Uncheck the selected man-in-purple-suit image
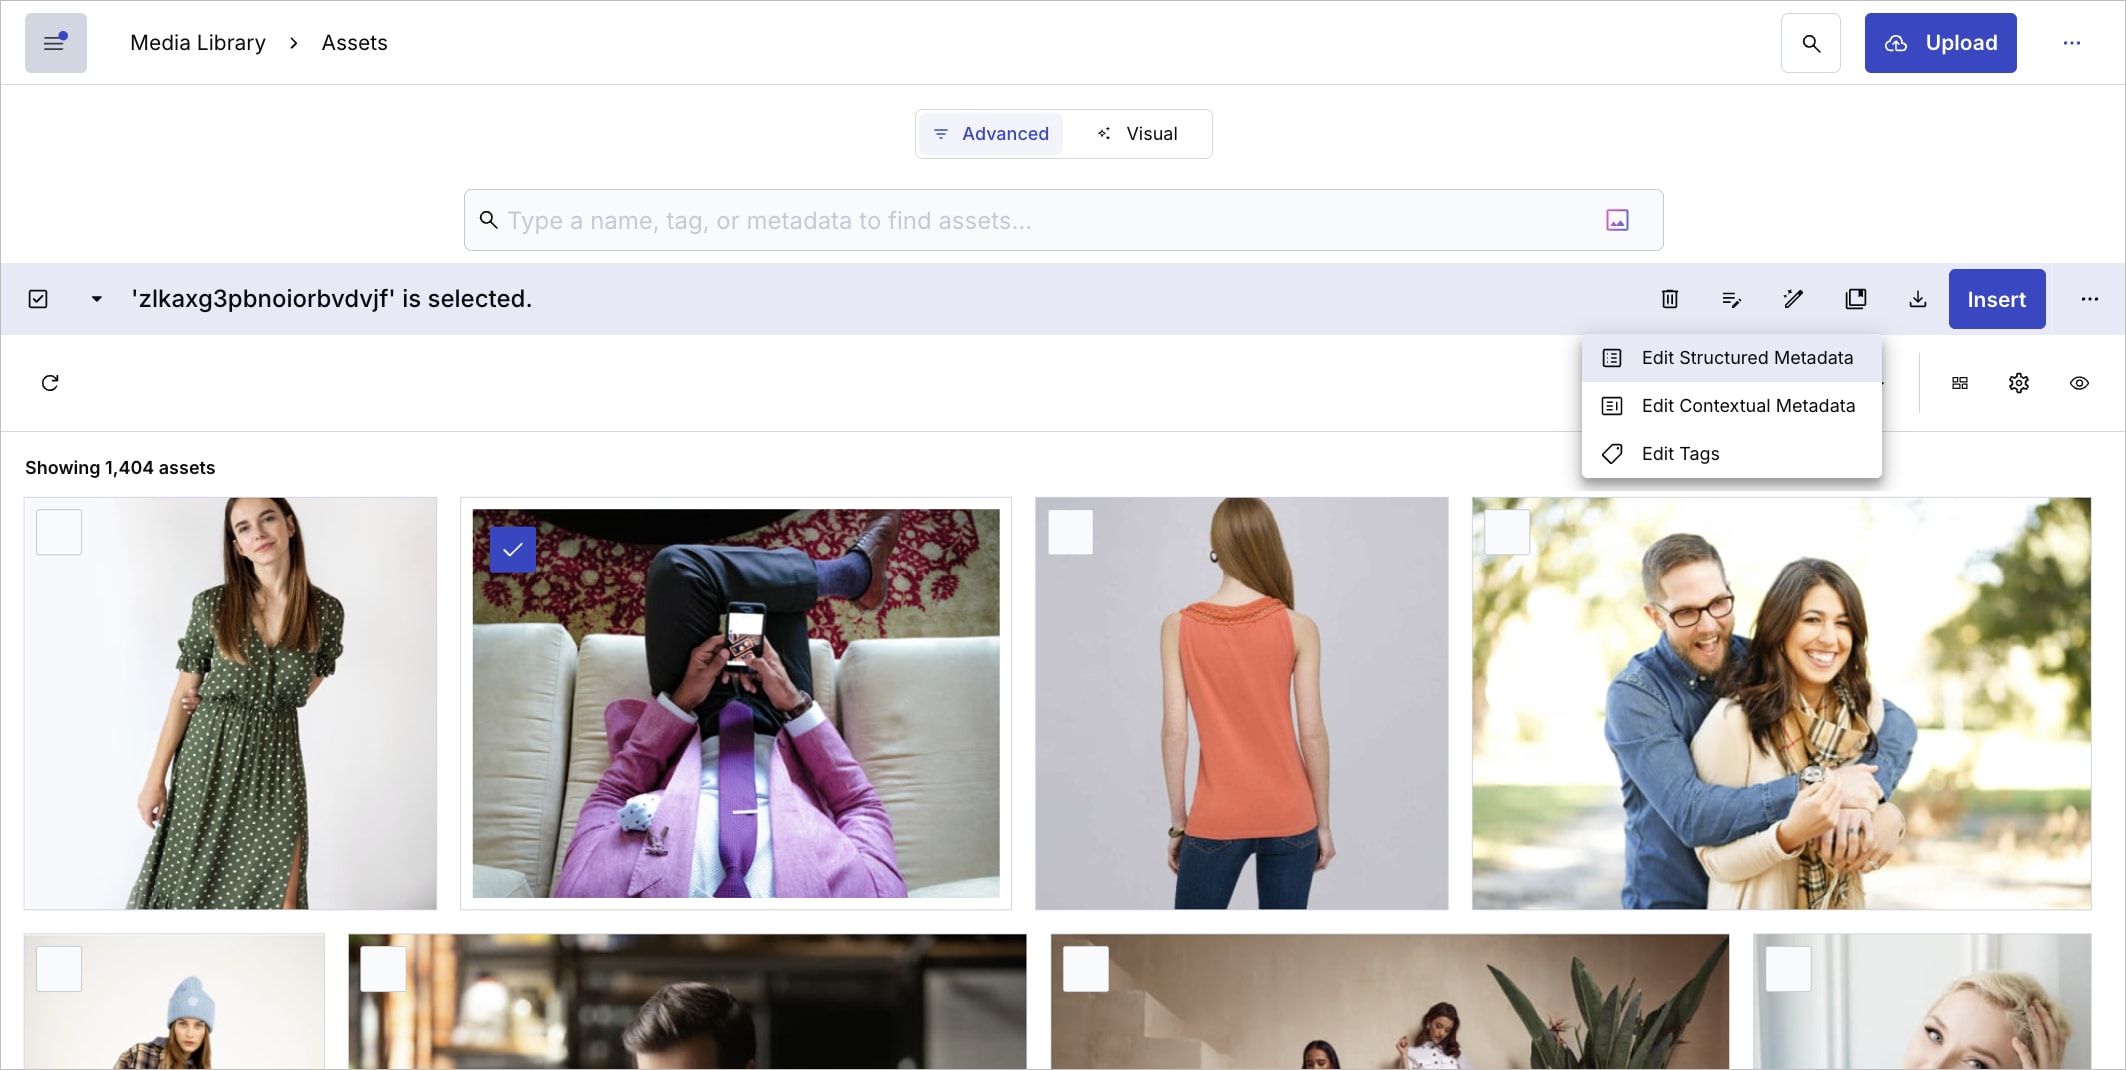 (513, 550)
